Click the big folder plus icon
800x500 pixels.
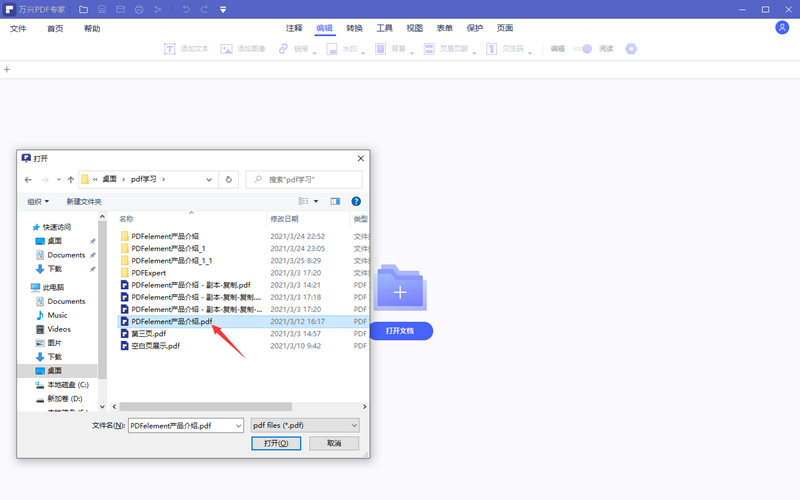coord(400,290)
